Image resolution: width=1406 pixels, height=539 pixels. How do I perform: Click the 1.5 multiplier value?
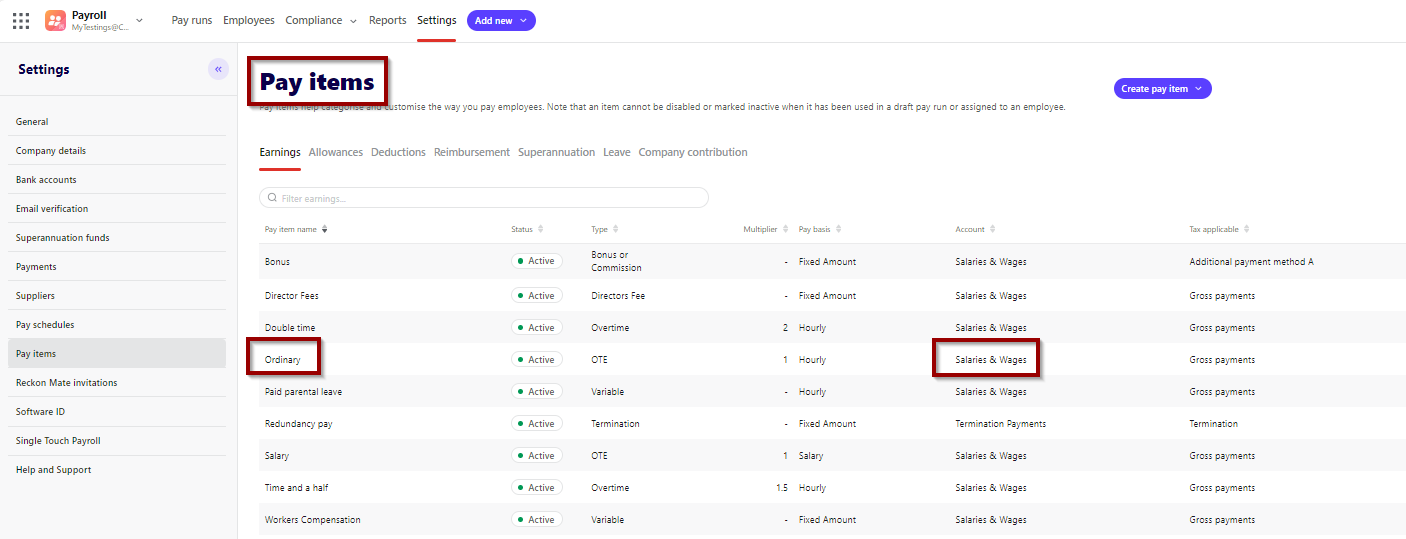782,488
